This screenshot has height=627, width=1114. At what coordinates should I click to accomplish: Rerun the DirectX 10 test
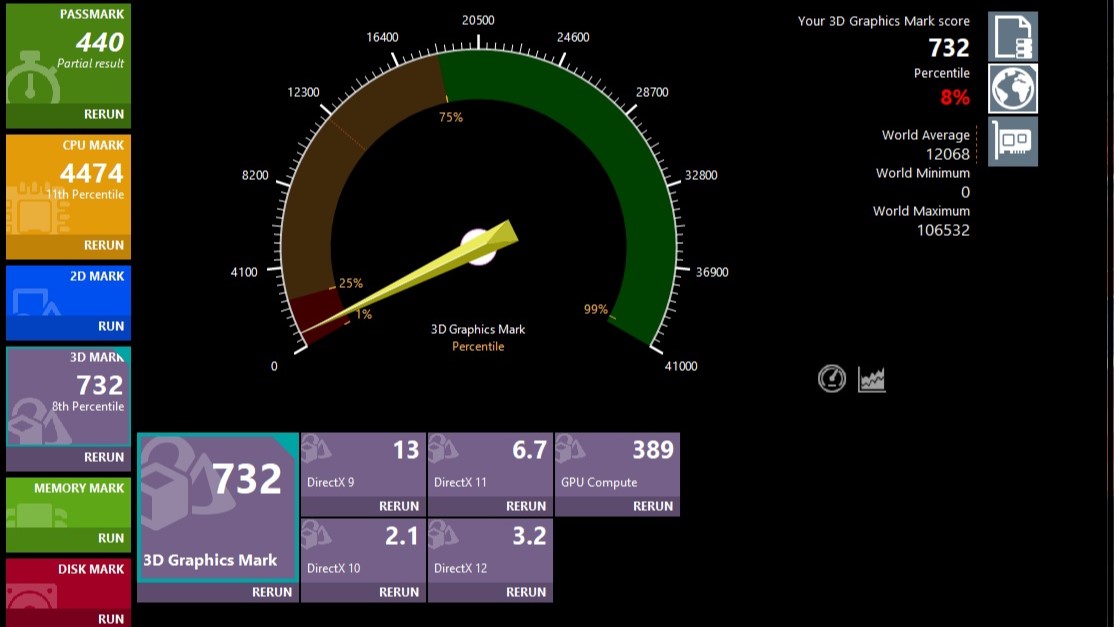(399, 592)
